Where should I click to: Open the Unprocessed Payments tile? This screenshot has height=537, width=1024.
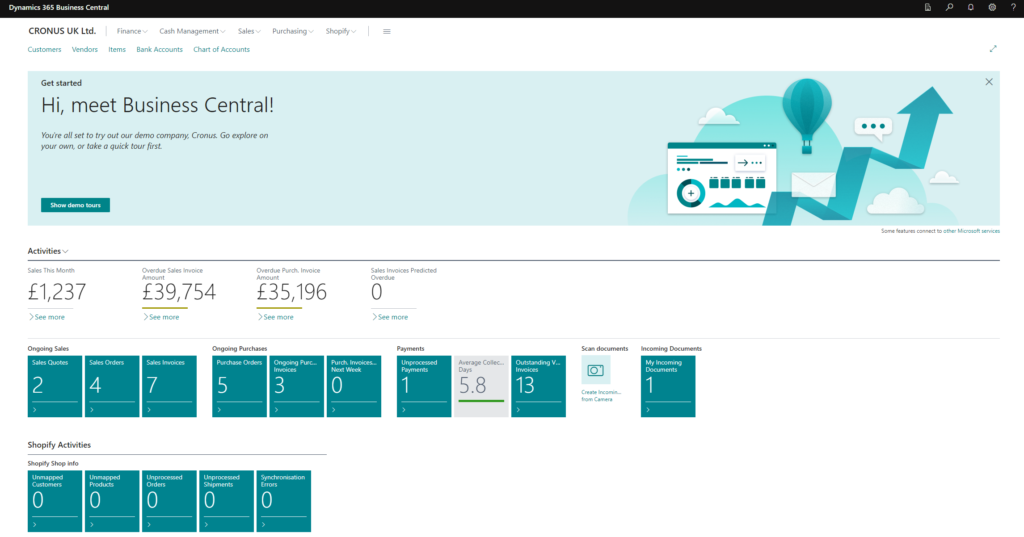[424, 386]
